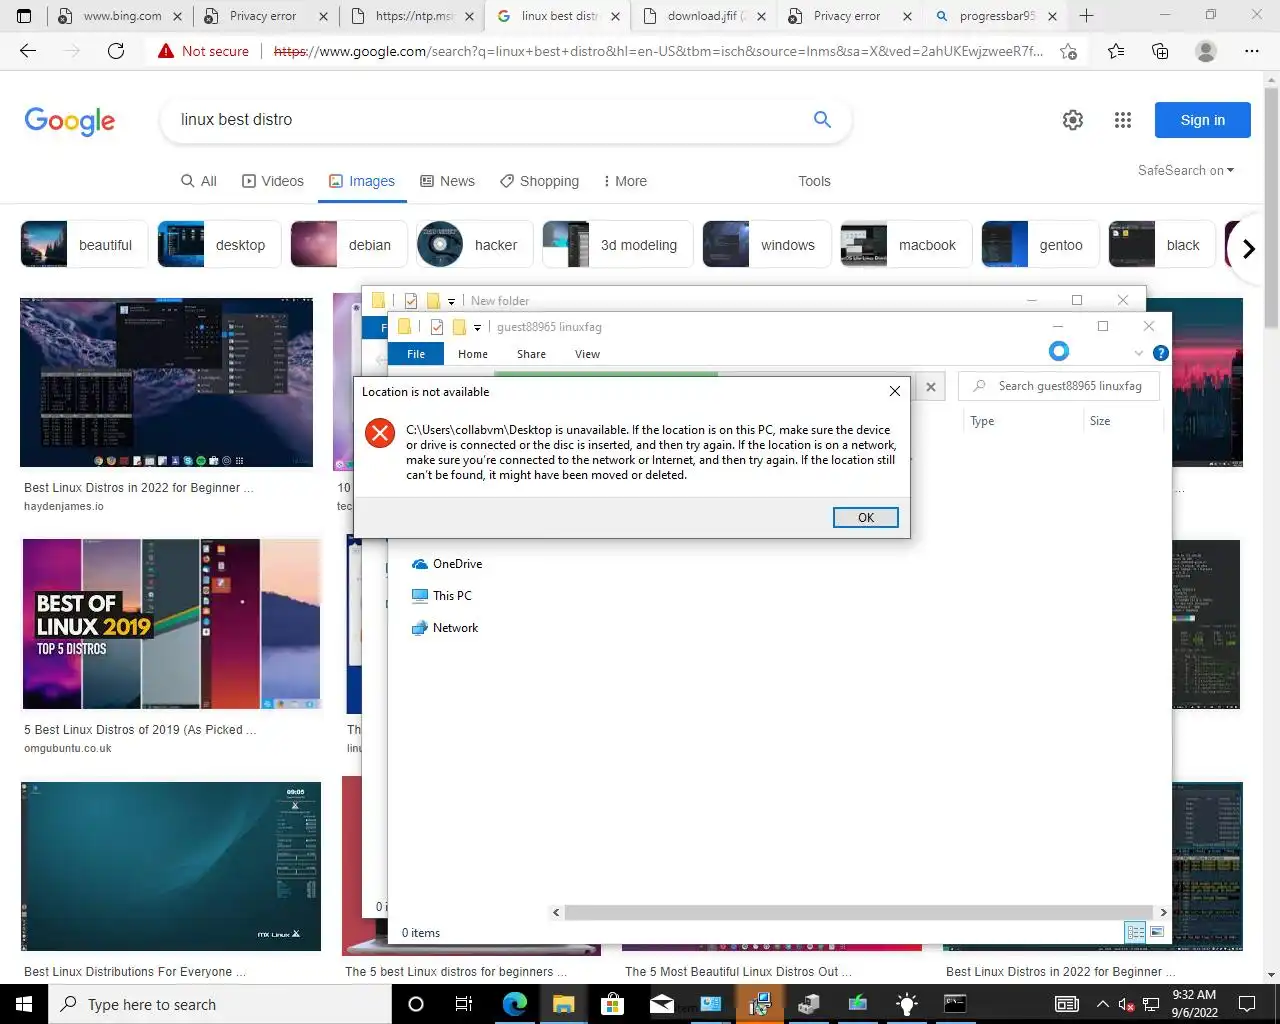Open Google settings gear icon
The image size is (1280, 1024).
1073,120
